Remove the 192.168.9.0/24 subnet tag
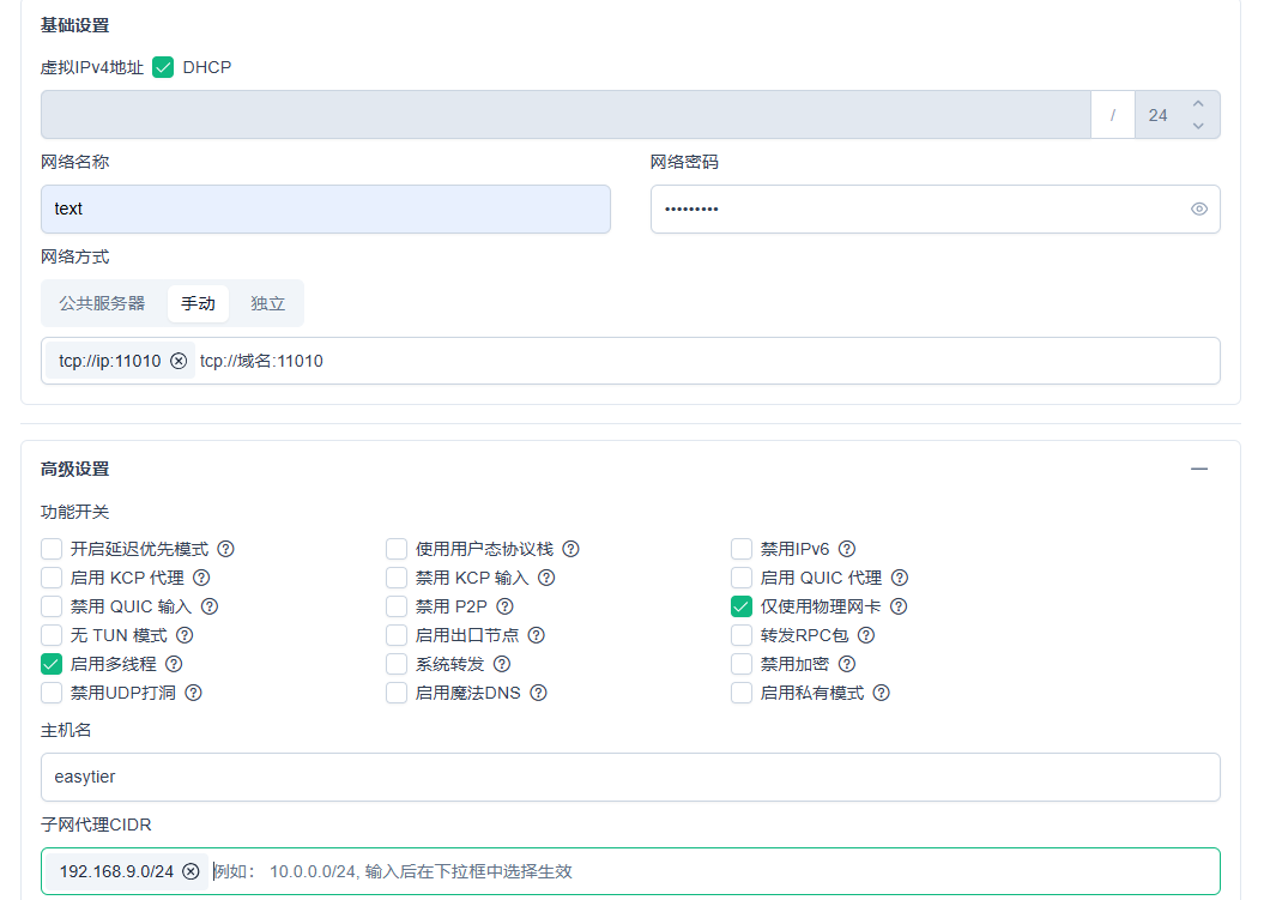The image size is (1265, 900). 191,872
